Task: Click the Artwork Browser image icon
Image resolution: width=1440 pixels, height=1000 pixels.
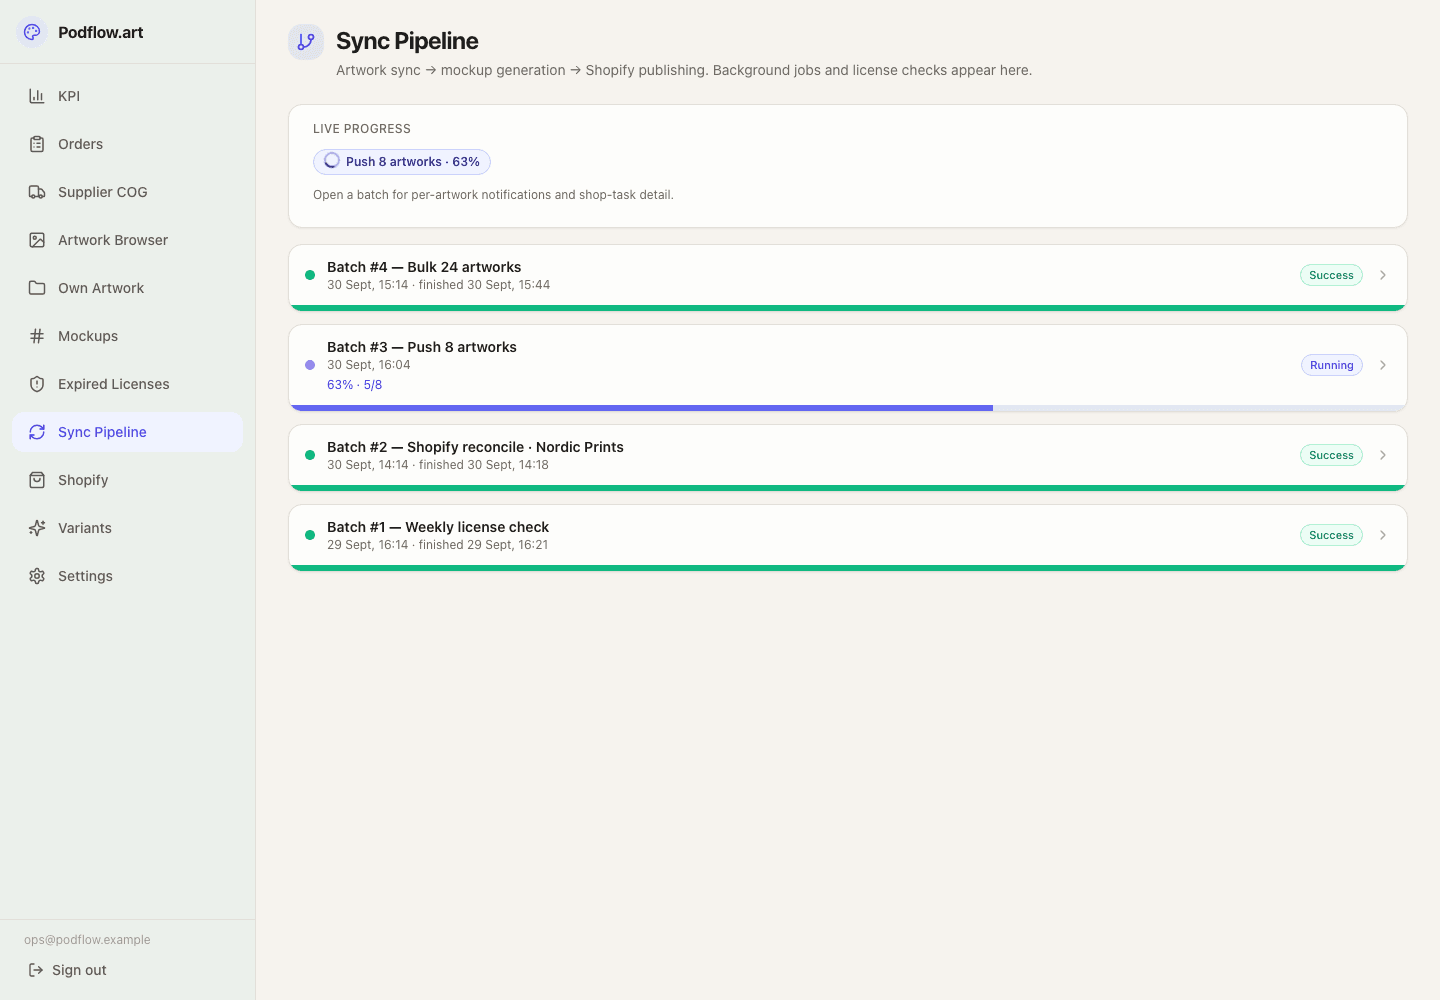Action: 37,240
